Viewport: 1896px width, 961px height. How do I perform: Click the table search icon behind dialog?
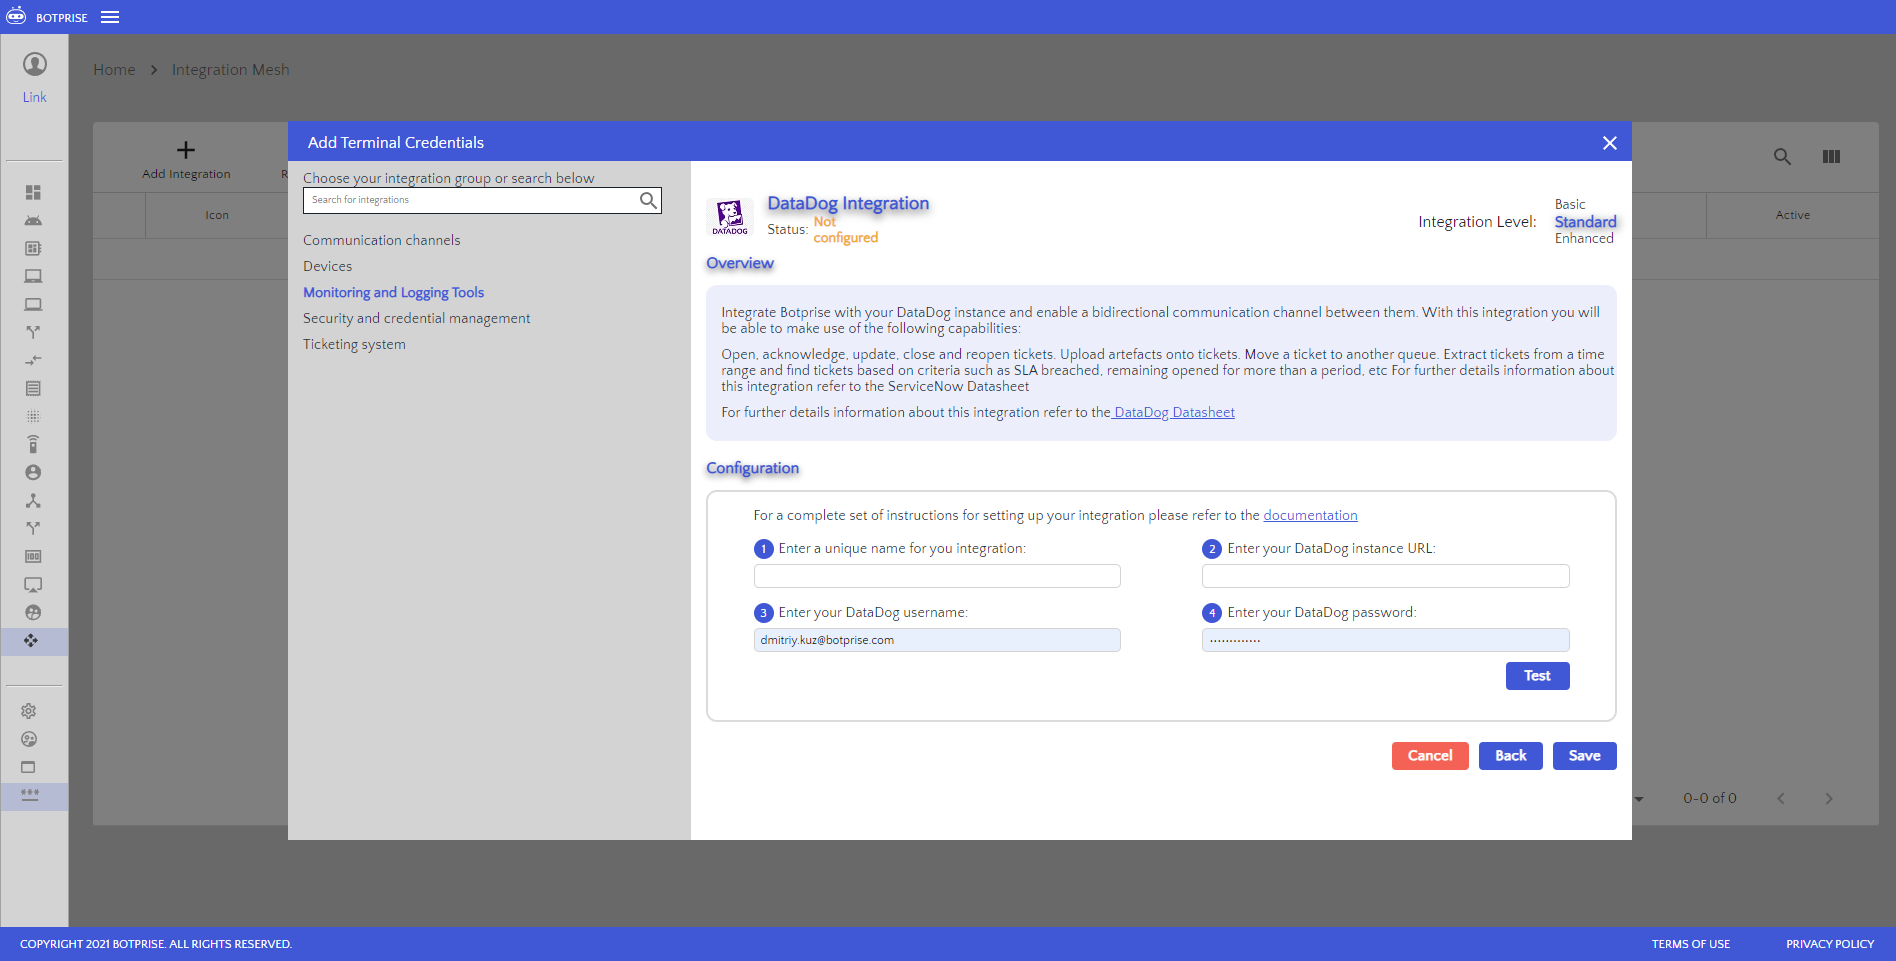click(x=1782, y=156)
